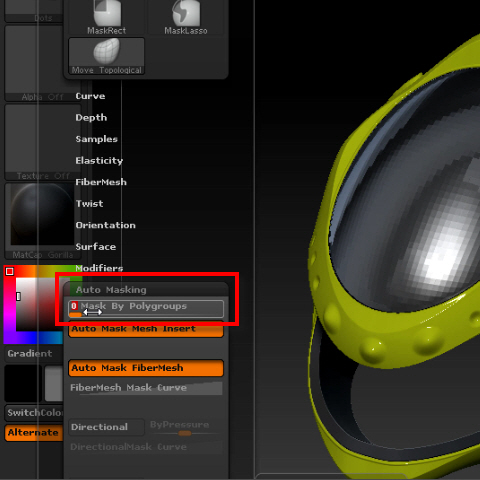This screenshot has height=480, width=480.
Task: Click the black secondary color swatch
Action: (23, 383)
